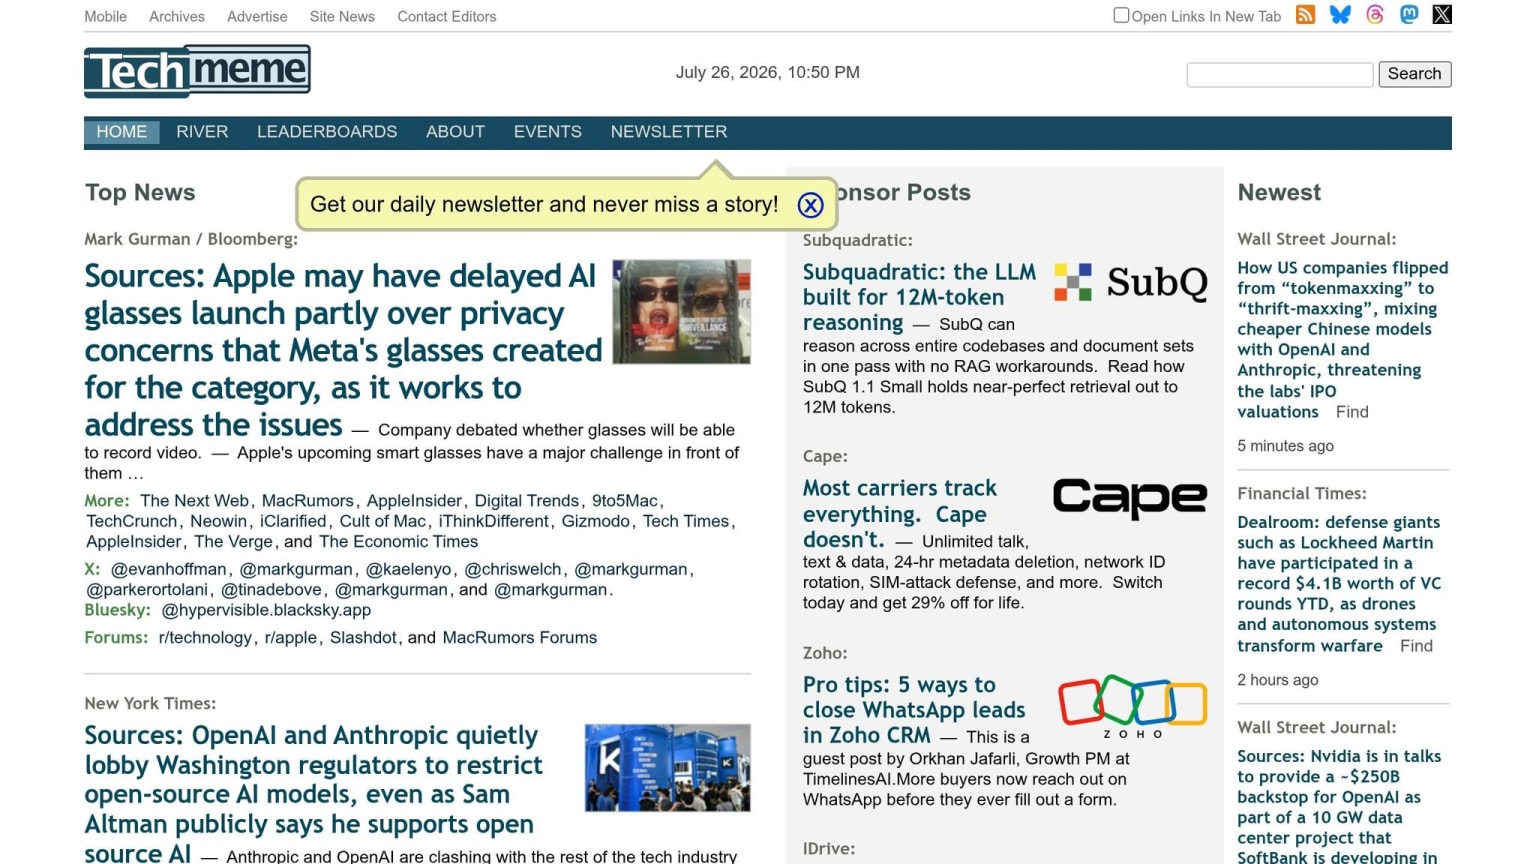Focus the search text field
The width and height of the screenshot is (1536, 864).
(1280, 74)
